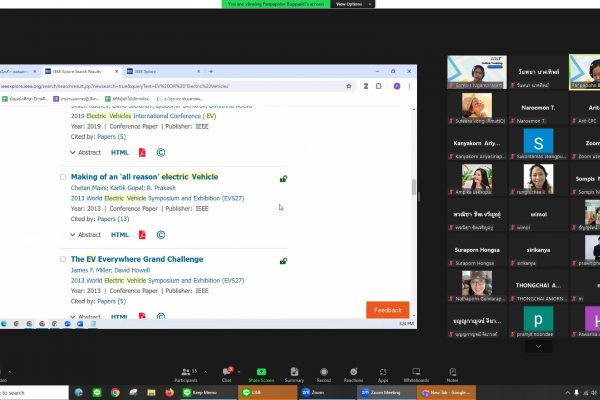This screenshot has width=600, height=400.
Task: Click copyright icon under the 2019 conference paper
Action: click(x=161, y=152)
